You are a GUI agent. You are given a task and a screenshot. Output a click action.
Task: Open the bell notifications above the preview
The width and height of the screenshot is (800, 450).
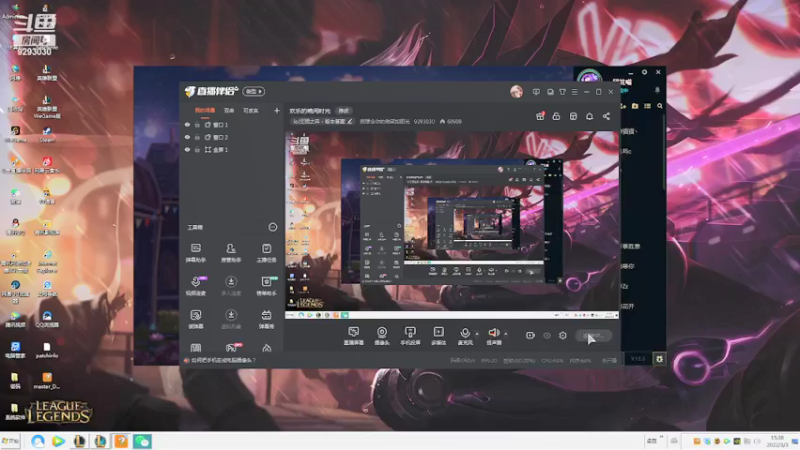tap(589, 116)
